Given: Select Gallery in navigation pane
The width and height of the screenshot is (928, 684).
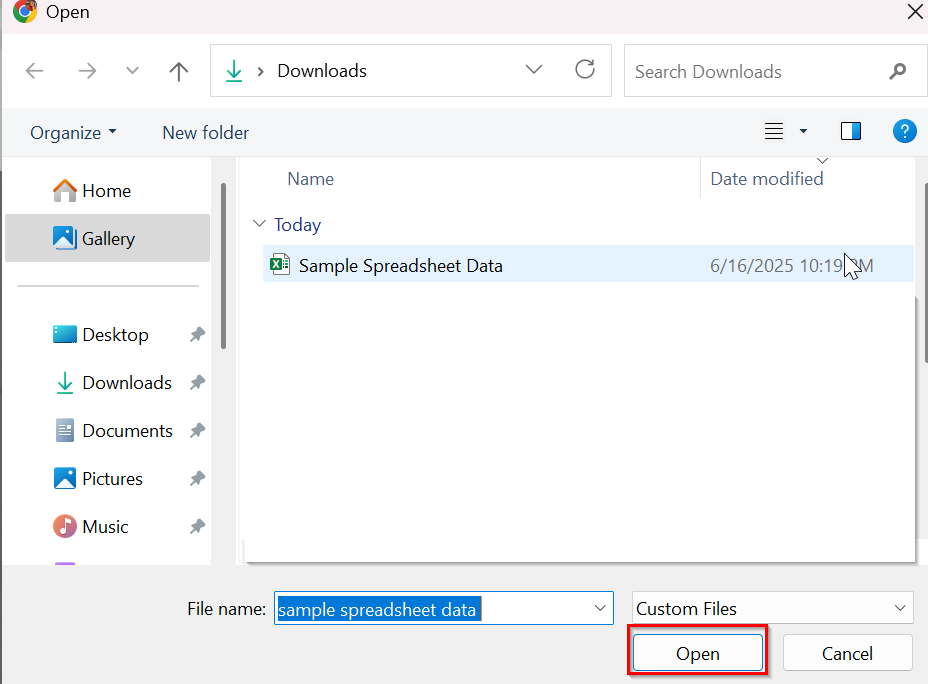Looking at the screenshot, I should [108, 238].
